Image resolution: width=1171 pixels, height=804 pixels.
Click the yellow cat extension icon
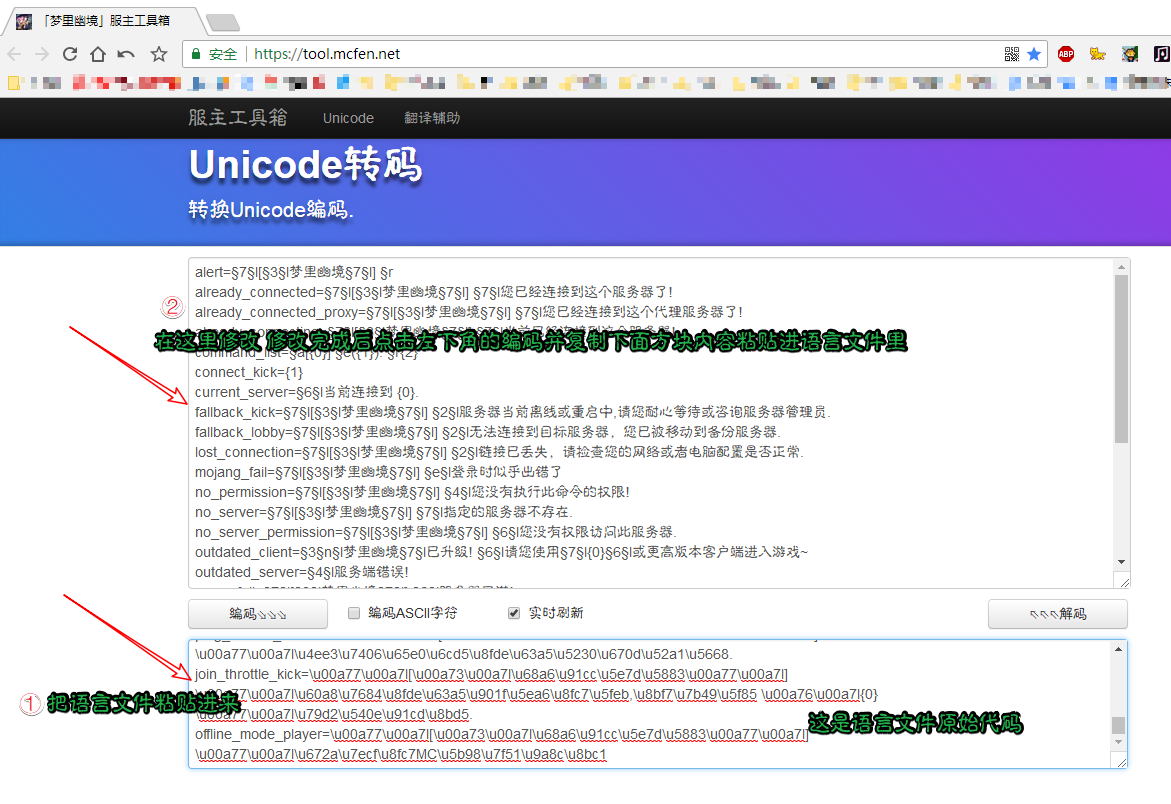pos(1097,54)
